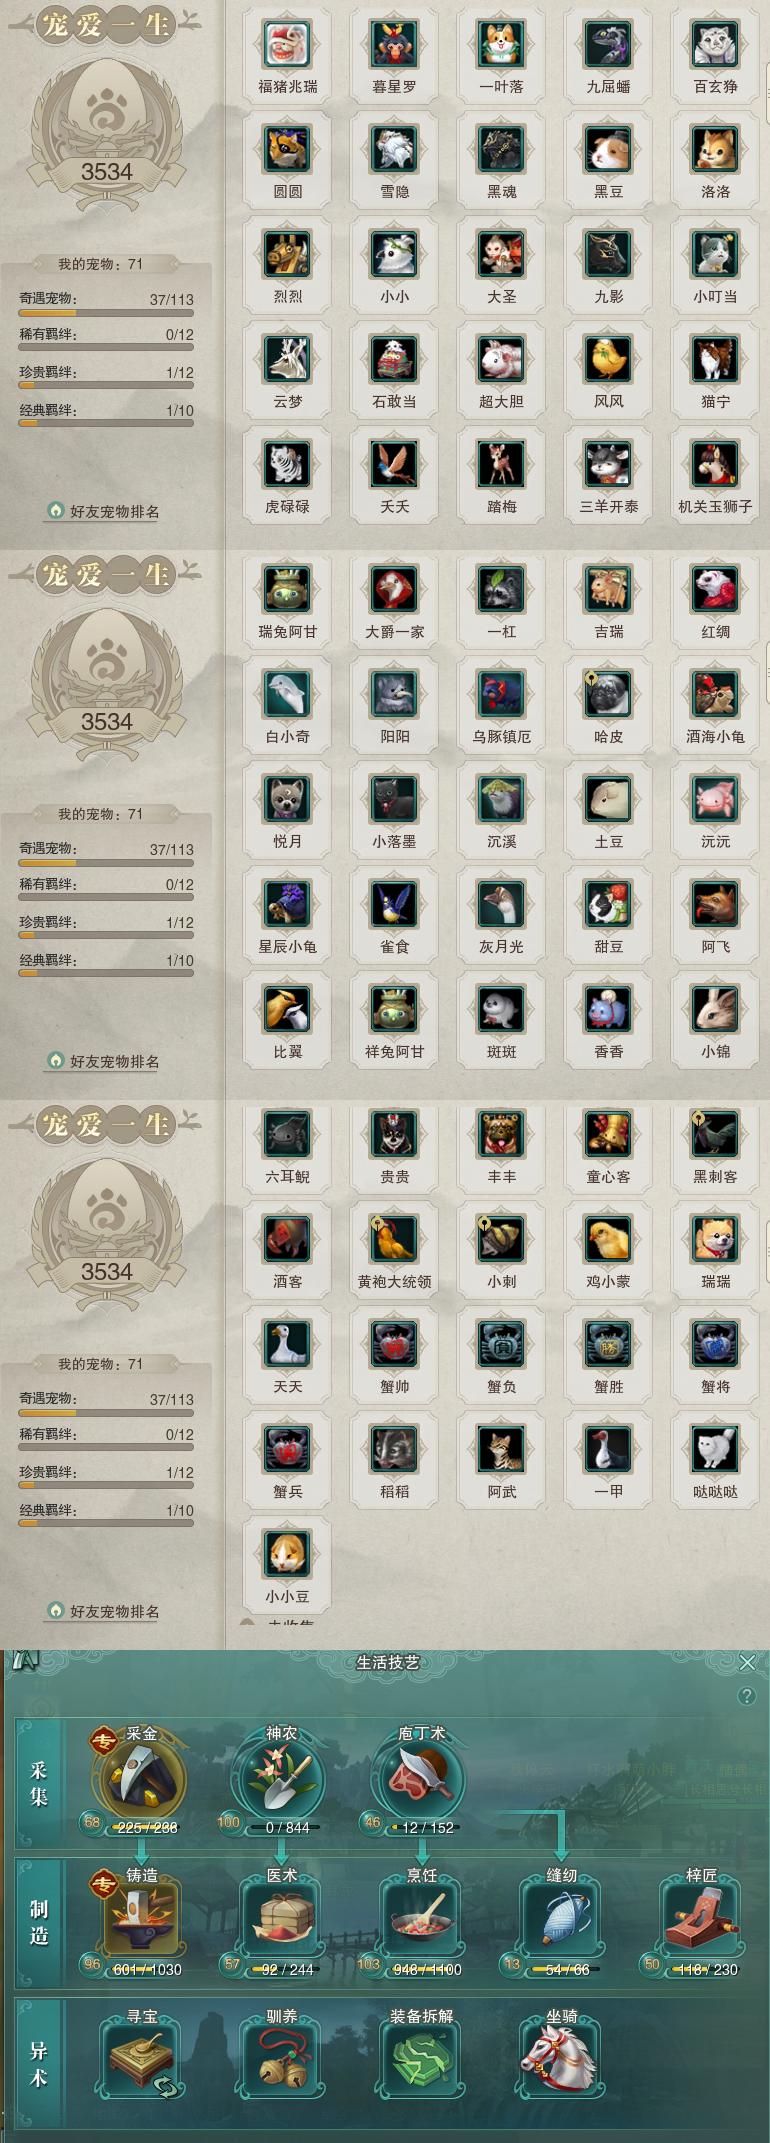Switch to the 采集 category tab
This screenshot has height=2143, width=770.
click(x=39, y=1783)
